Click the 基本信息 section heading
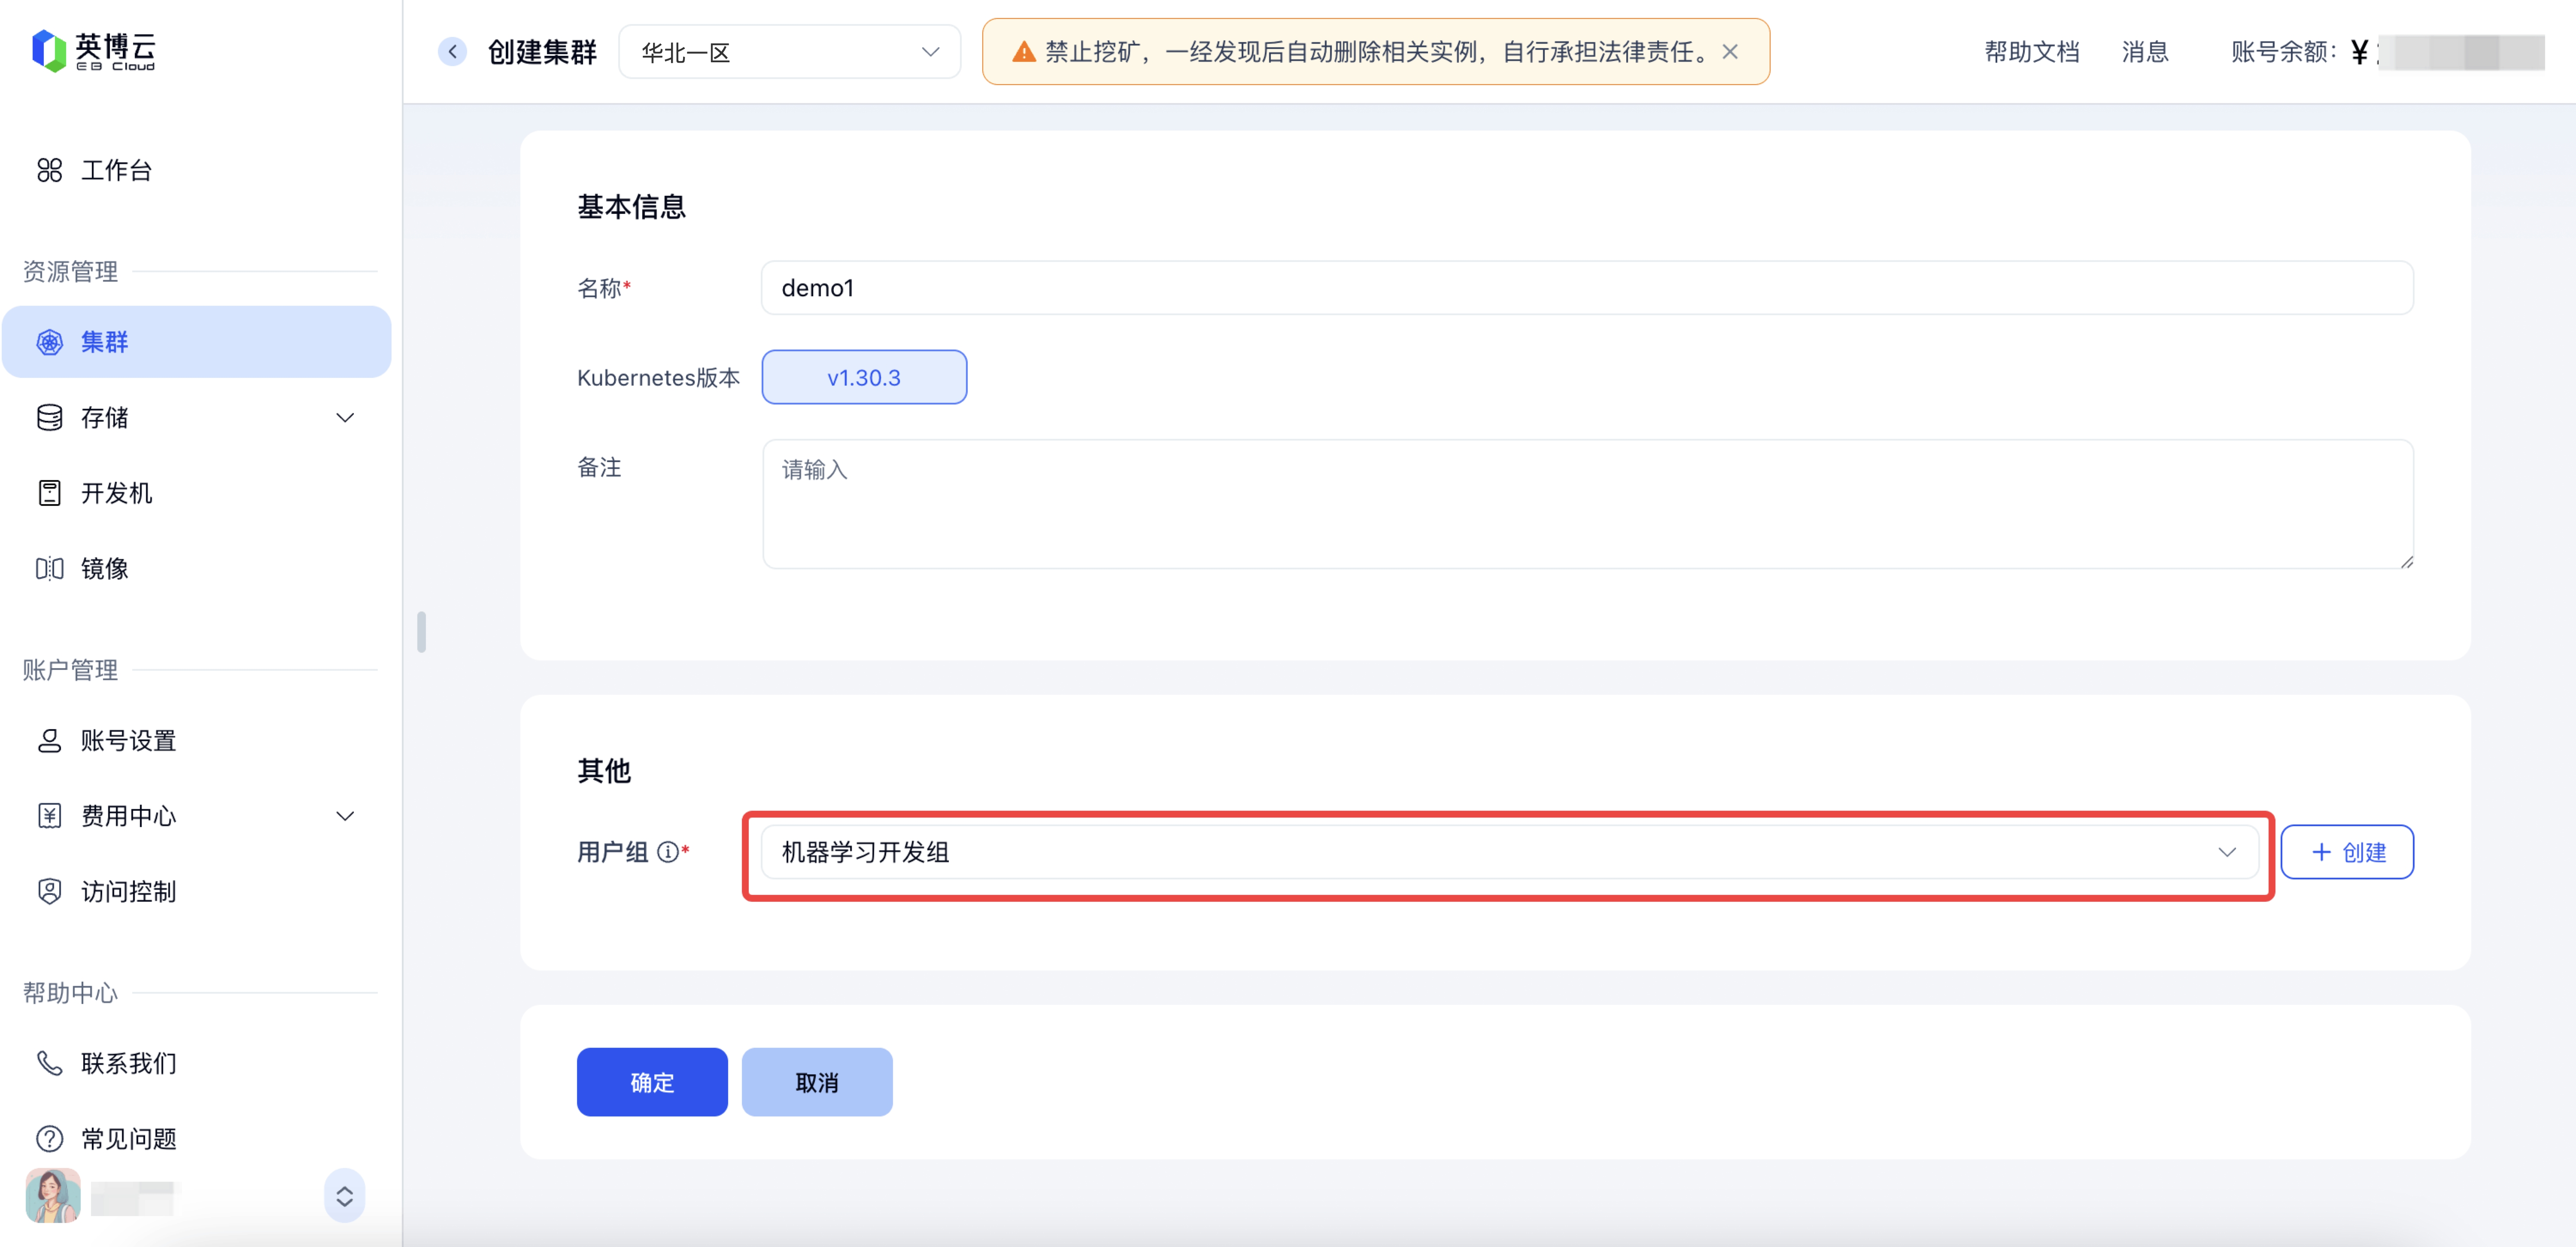Image resolution: width=2576 pixels, height=1247 pixels. (631, 207)
